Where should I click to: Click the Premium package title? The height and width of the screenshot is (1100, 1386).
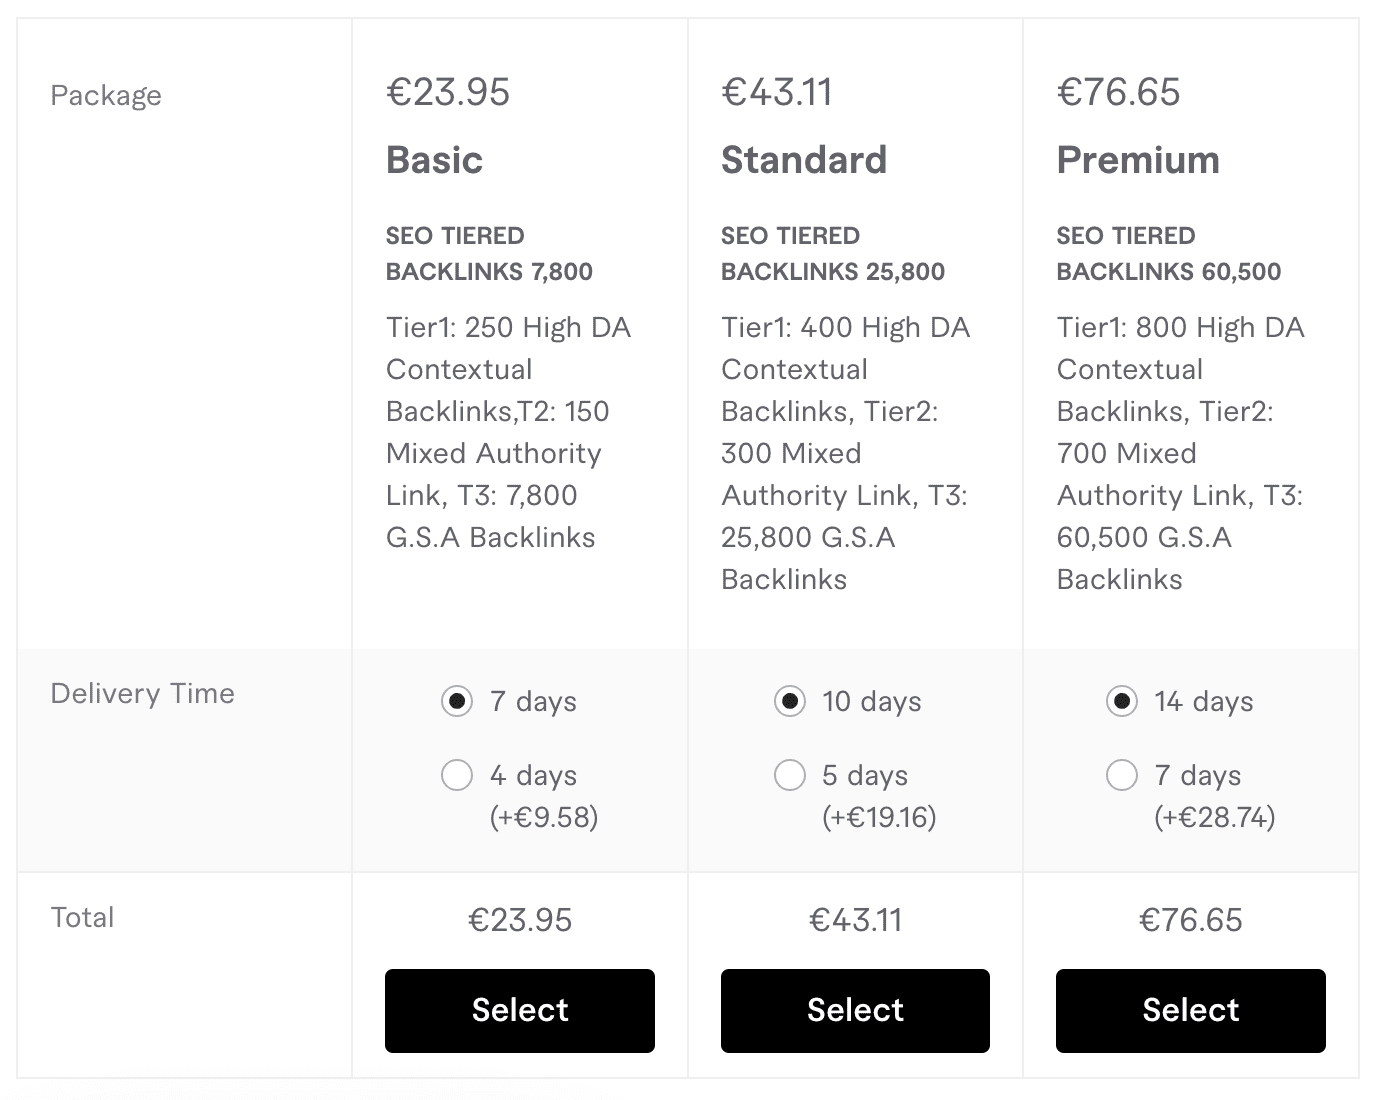click(x=1138, y=159)
